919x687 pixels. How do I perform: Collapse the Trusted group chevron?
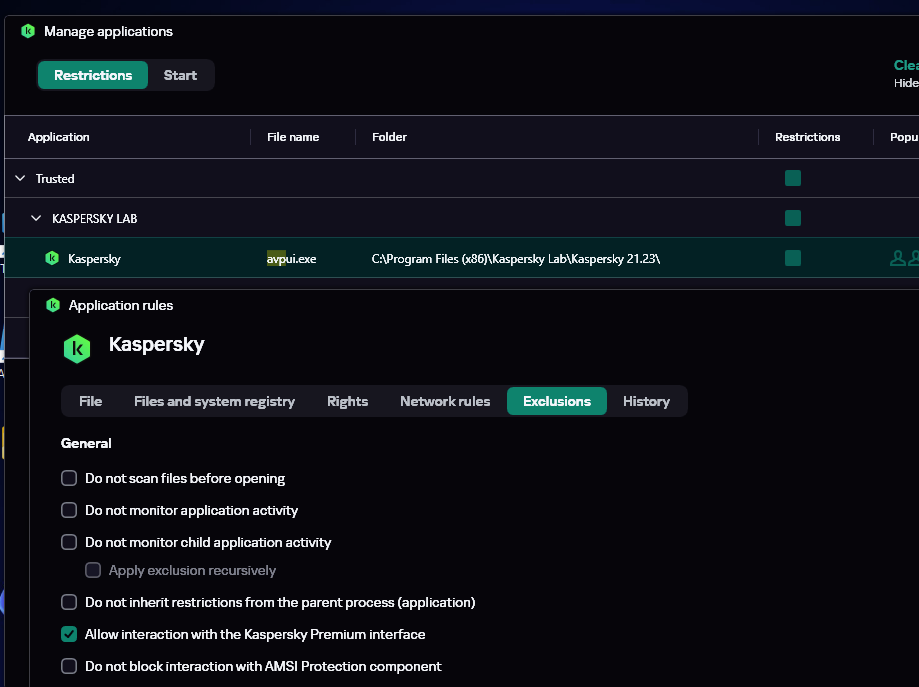[x=20, y=179]
